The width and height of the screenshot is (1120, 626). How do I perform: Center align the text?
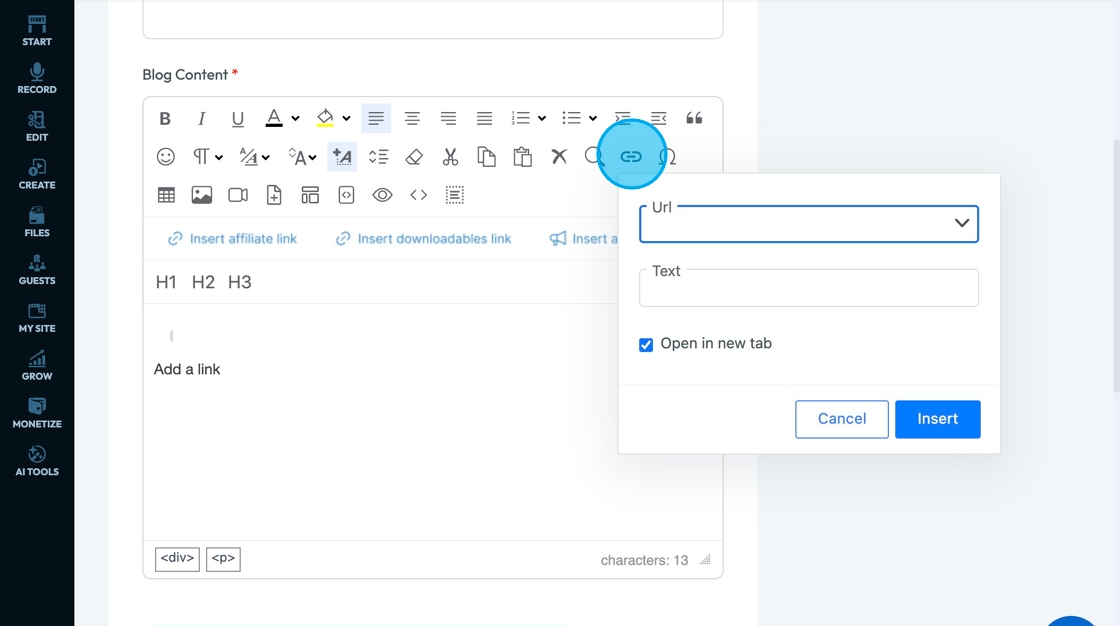pos(412,119)
